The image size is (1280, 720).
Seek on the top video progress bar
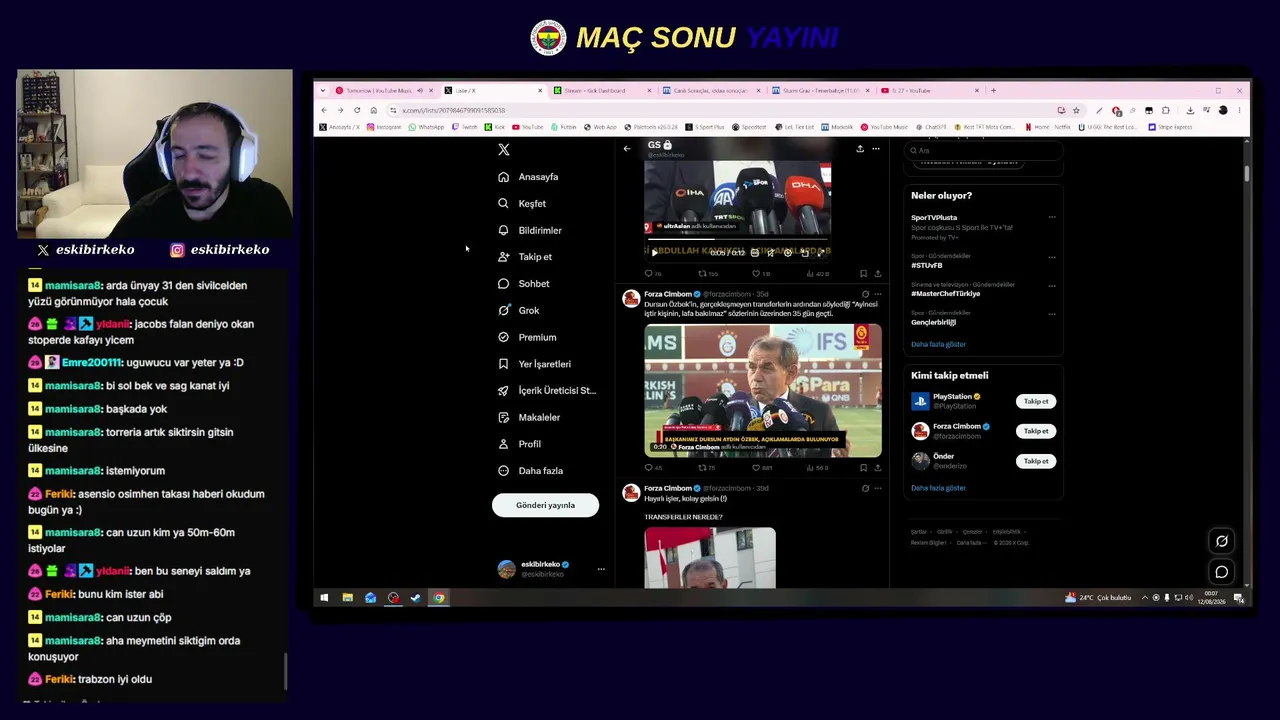click(738, 240)
